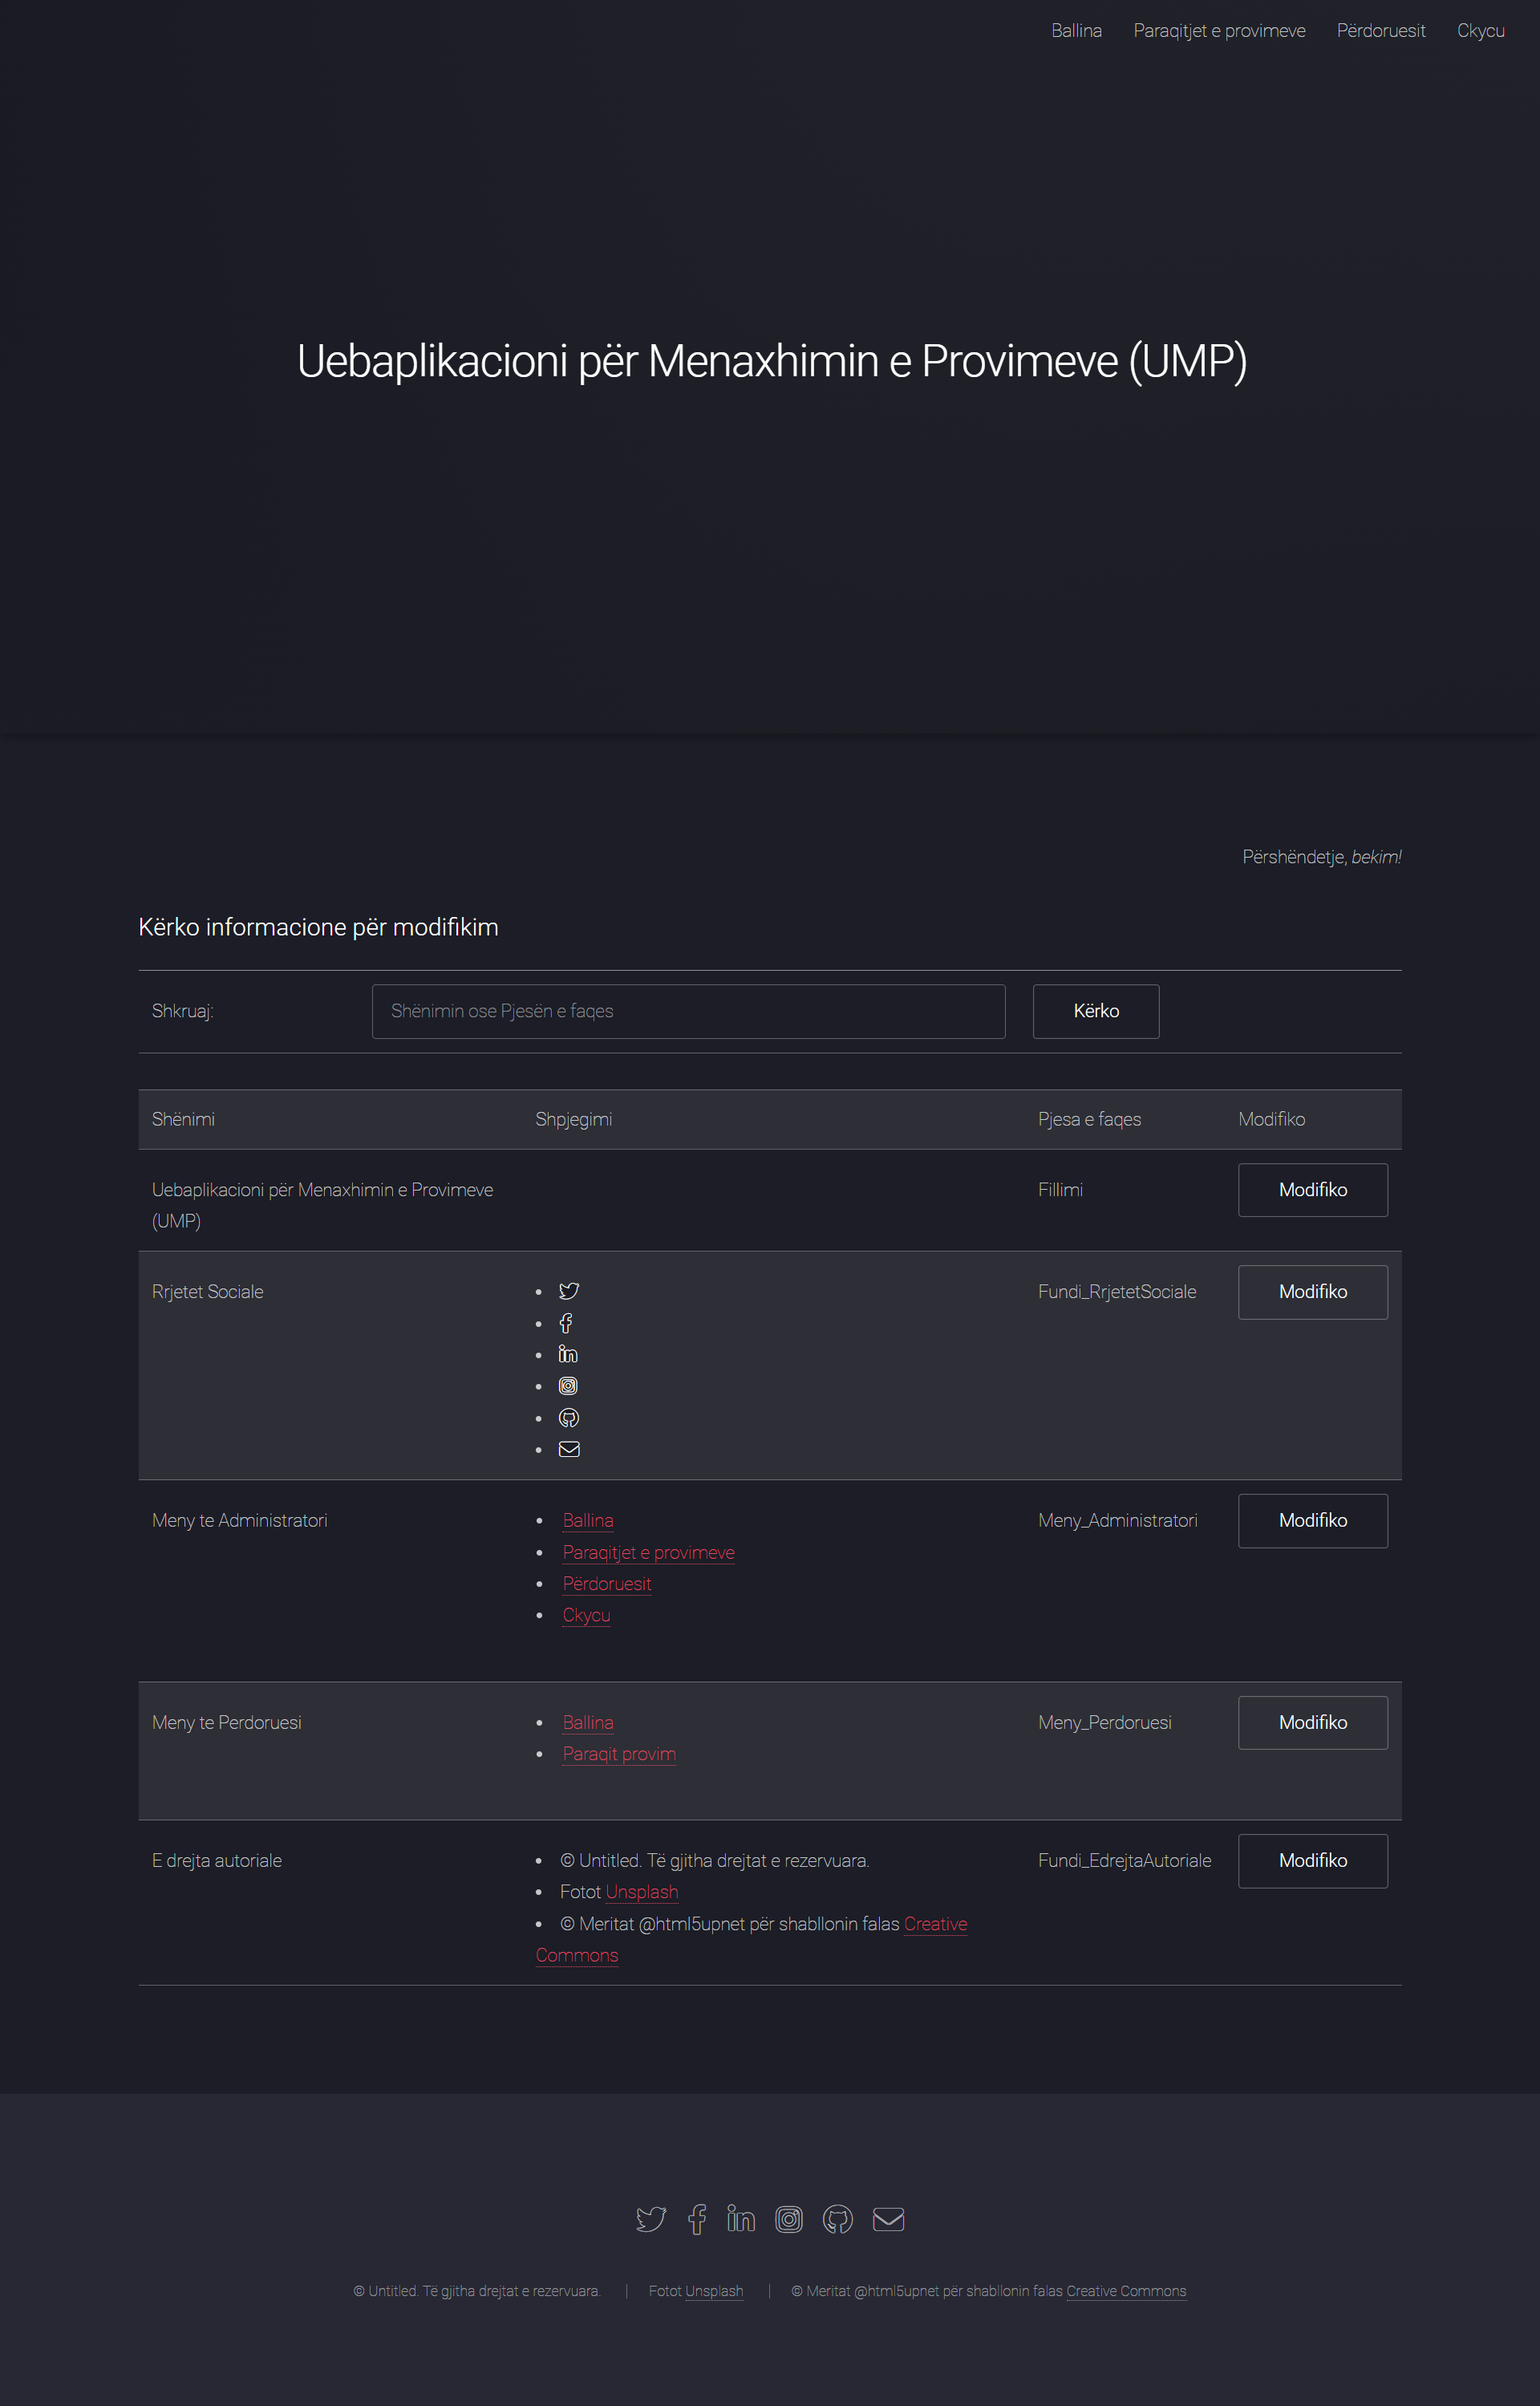
Task: Click the Facebook icon in Rrjetet Sociale row
Action: point(567,1322)
